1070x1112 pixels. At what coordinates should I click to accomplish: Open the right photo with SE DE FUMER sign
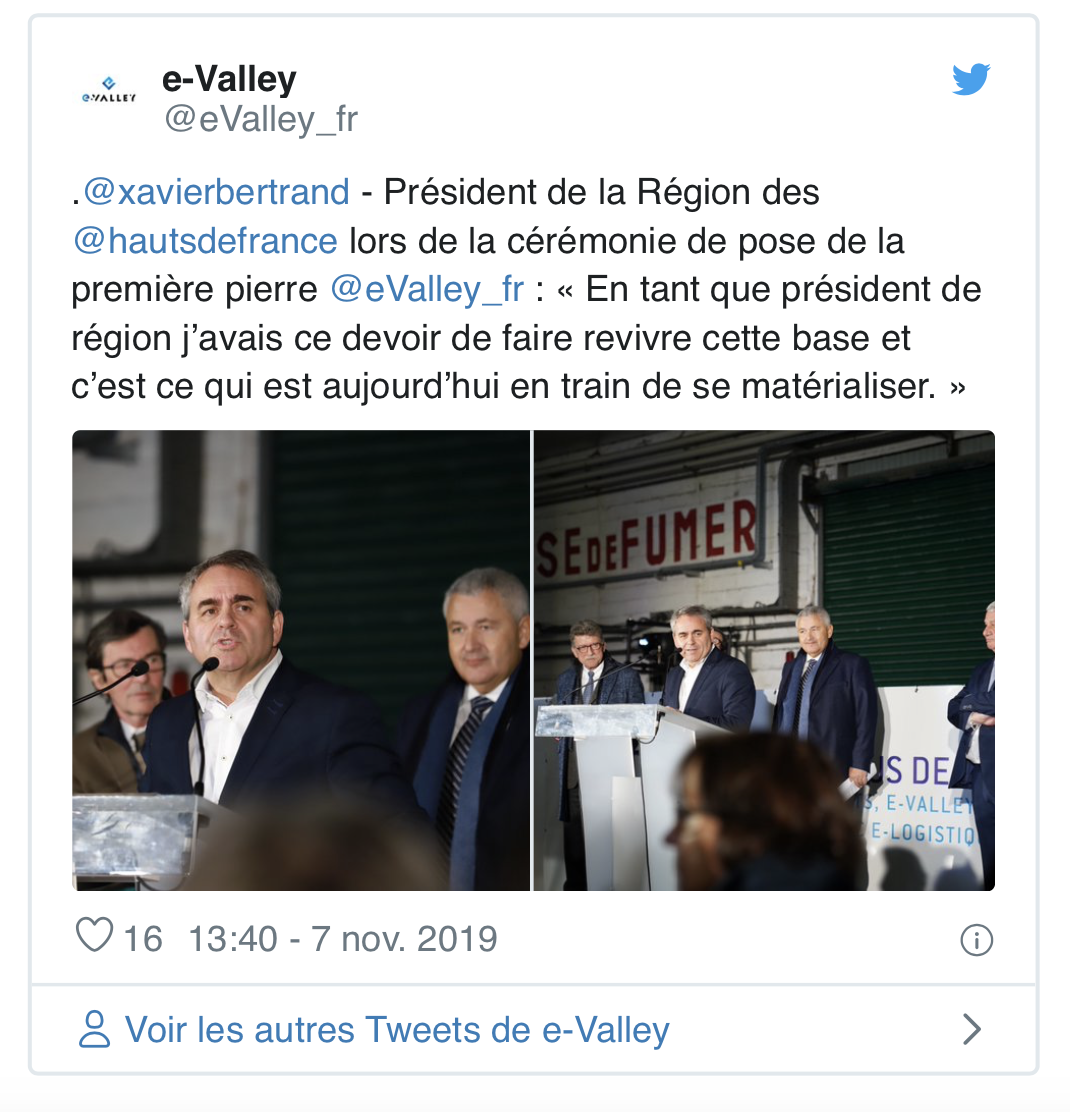(764, 660)
